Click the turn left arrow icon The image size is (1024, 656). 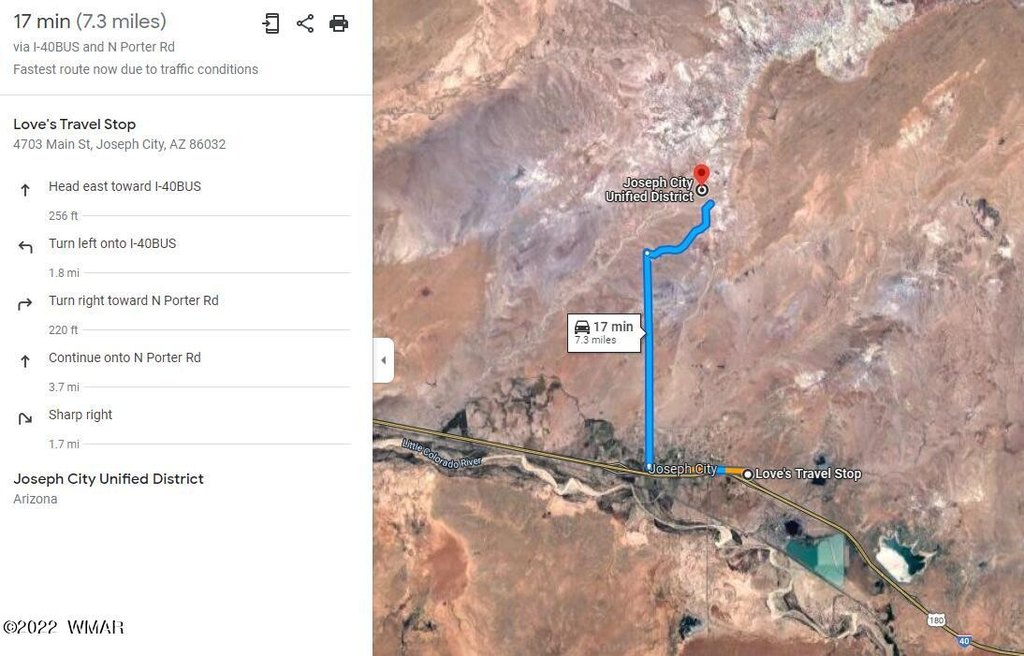pos(25,247)
